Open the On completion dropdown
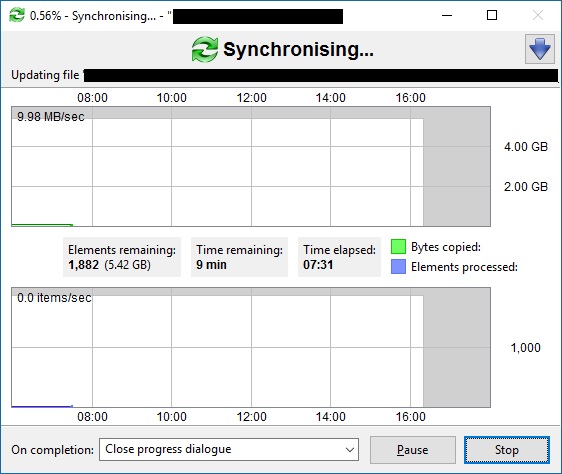Viewport: 562px width, 474px height. point(229,449)
